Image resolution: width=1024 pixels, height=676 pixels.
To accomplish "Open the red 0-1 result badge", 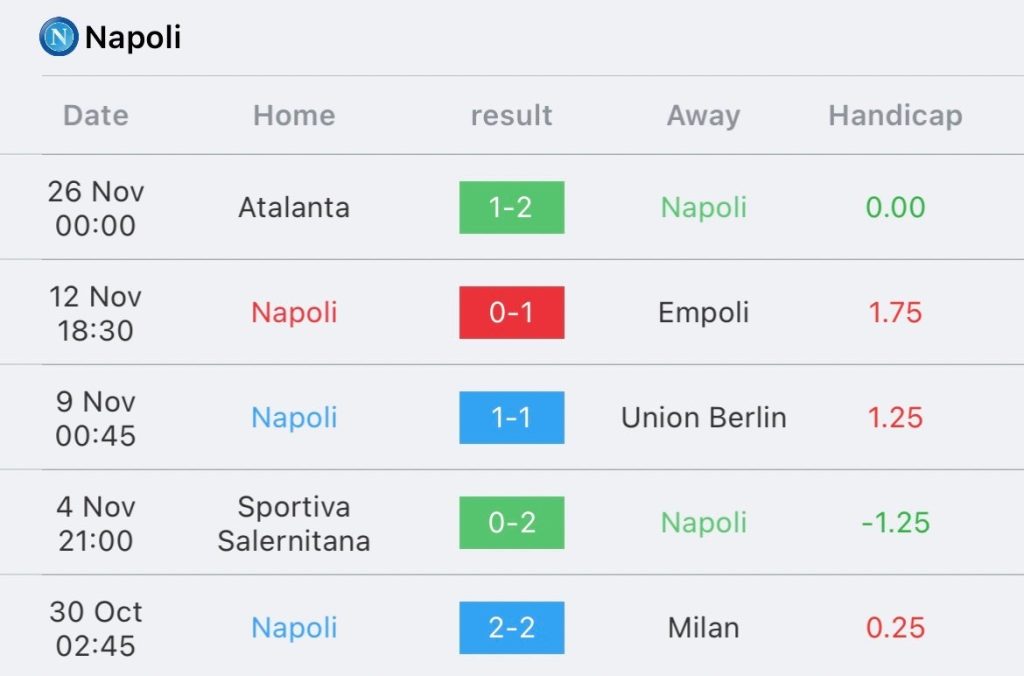I will click(511, 312).
